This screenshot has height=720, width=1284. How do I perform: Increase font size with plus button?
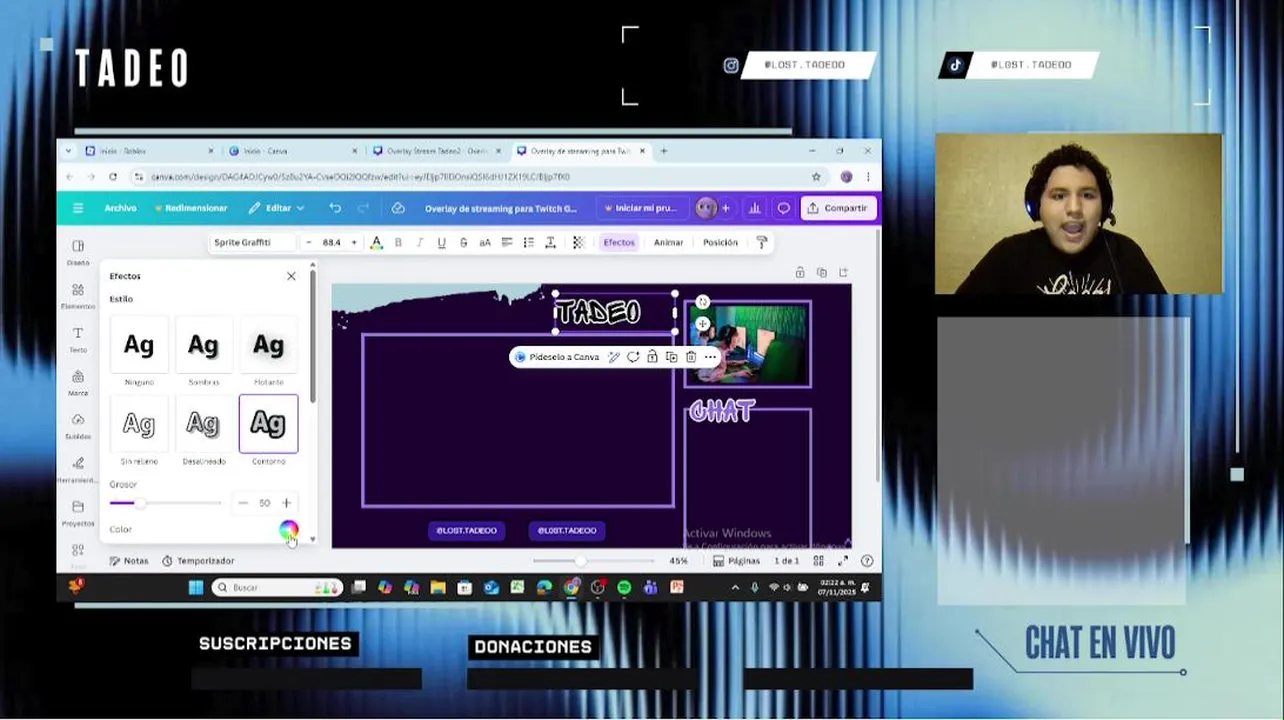[x=353, y=242]
